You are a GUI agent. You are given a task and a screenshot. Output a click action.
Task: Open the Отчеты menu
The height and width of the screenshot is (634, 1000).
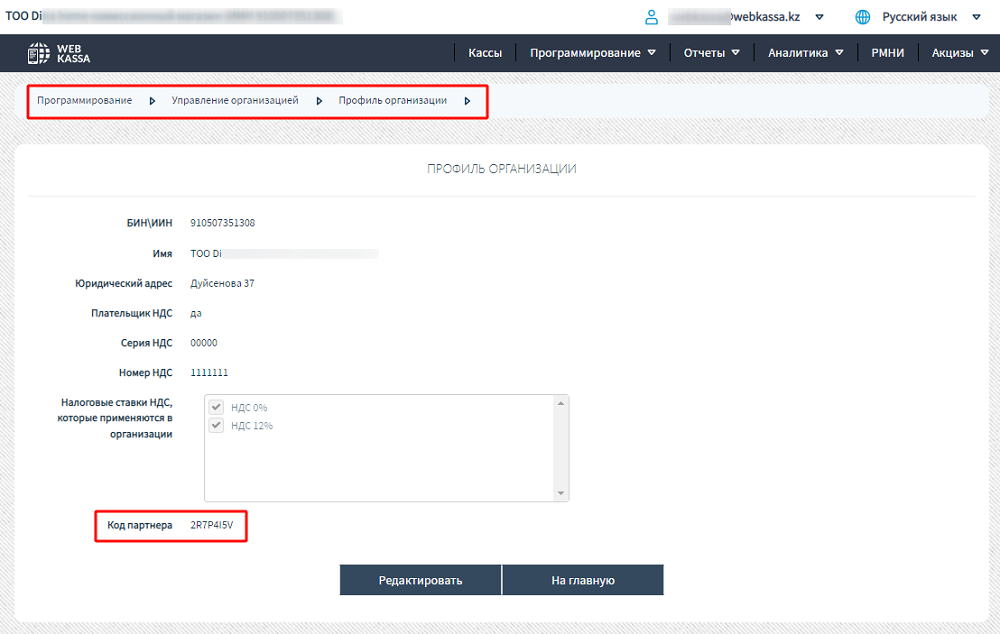pyautogui.click(x=704, y=53)
